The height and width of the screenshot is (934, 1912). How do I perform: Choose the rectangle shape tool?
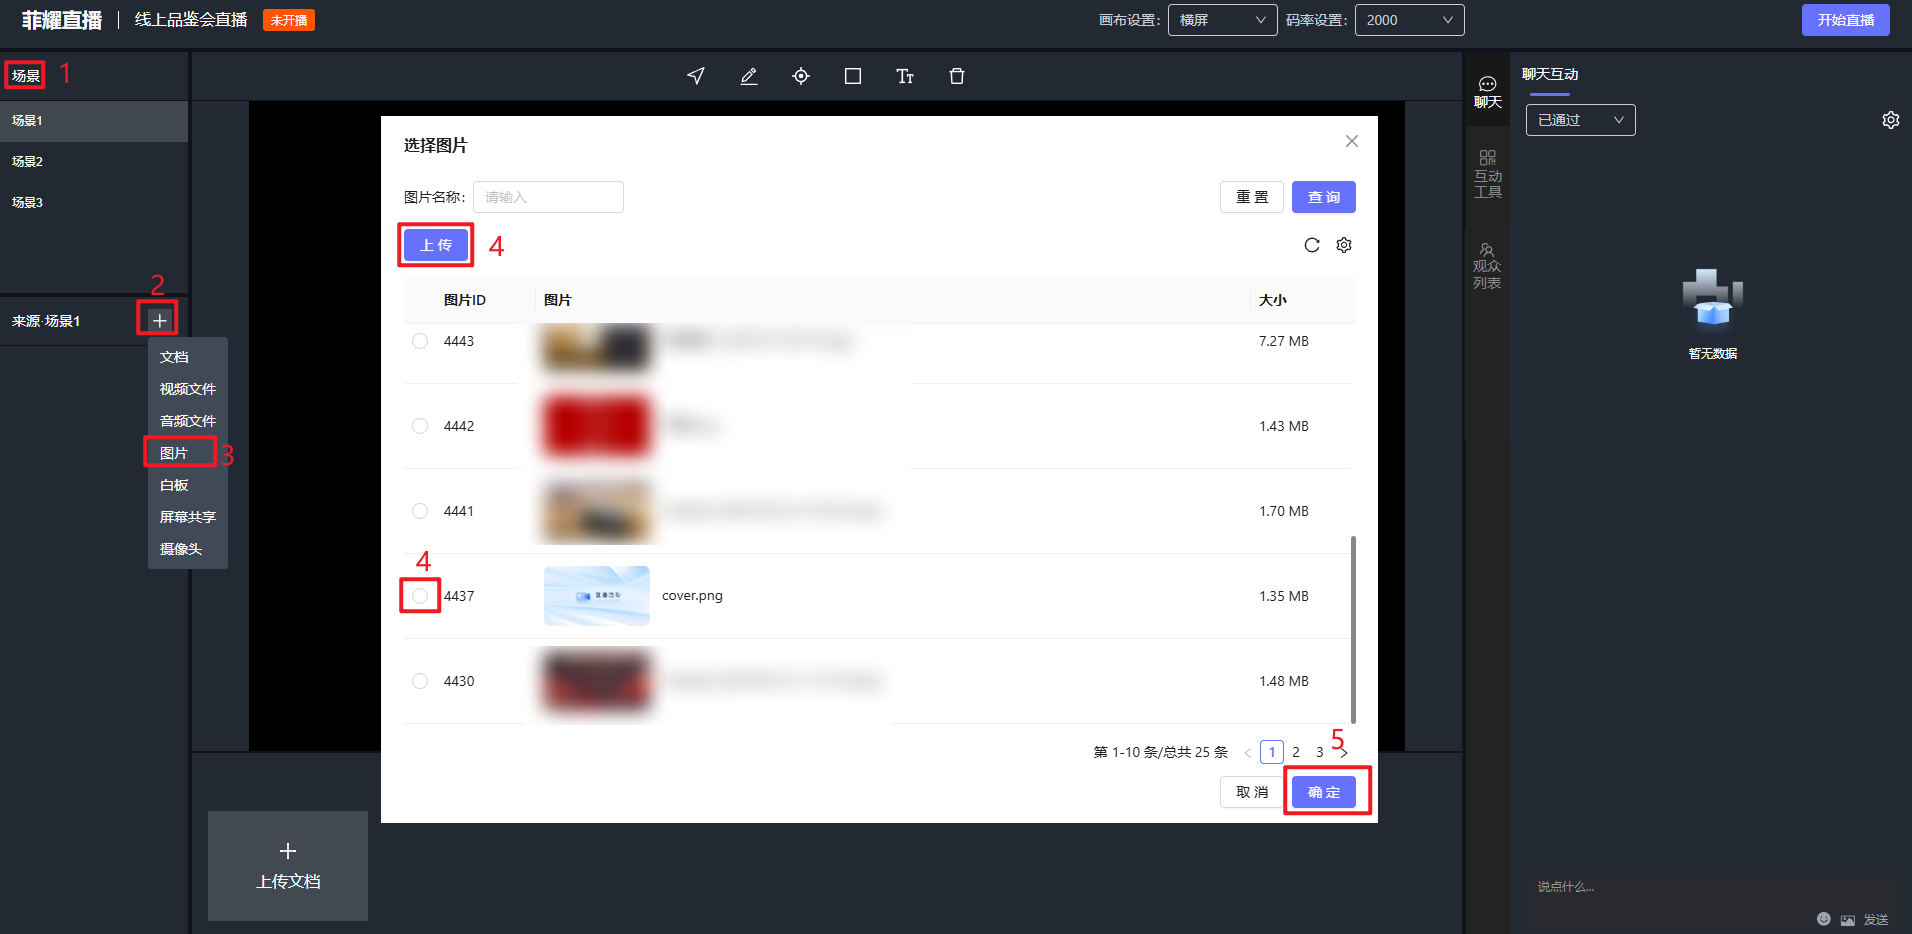click(853, 76)
